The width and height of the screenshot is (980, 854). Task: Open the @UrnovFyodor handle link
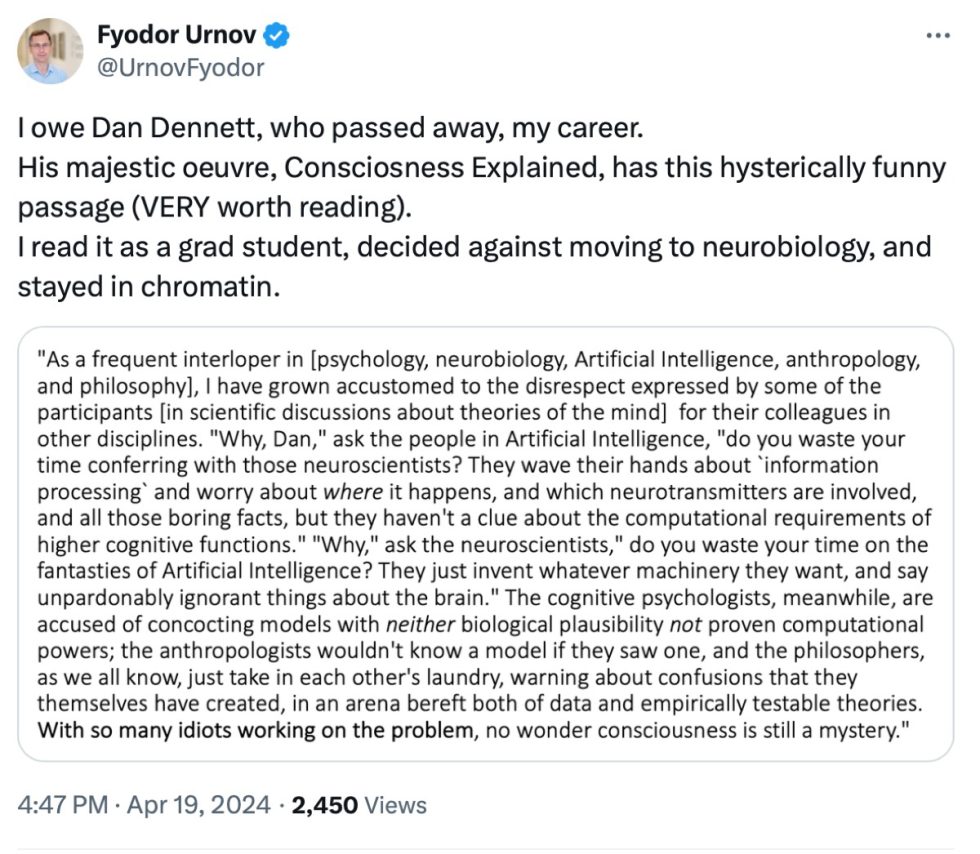coord(180,68)
